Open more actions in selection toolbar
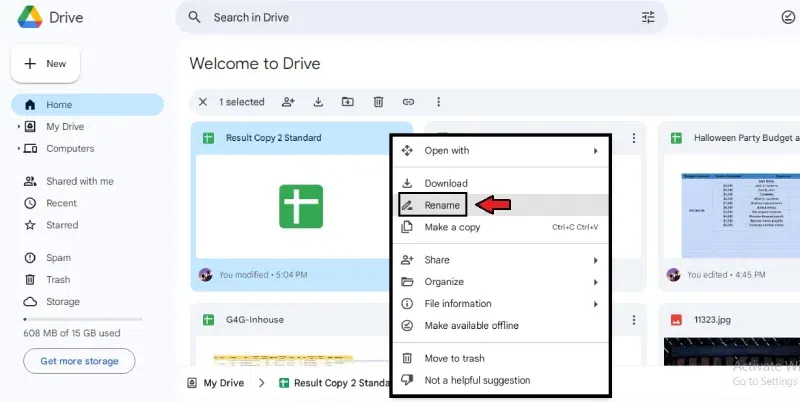 point(438,102)
